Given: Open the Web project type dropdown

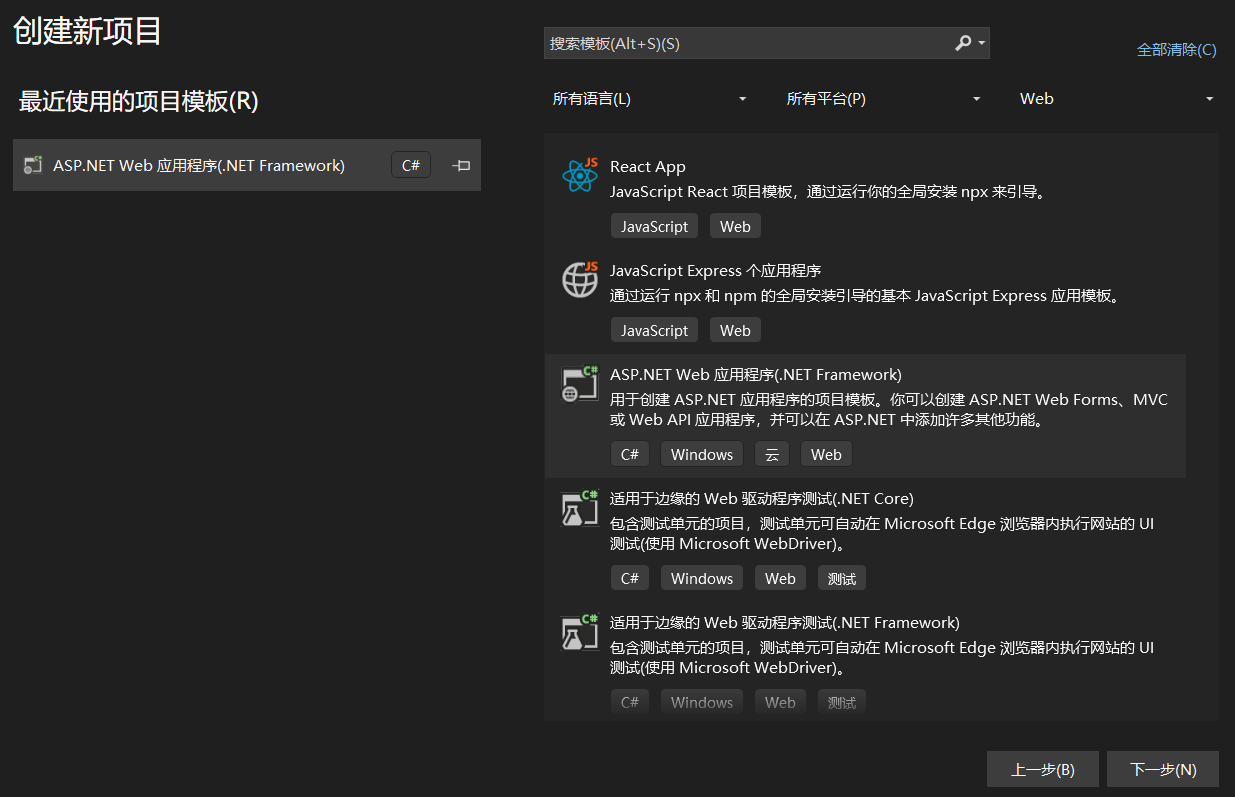Looking at the screenshot, I should coord(1116,99).
